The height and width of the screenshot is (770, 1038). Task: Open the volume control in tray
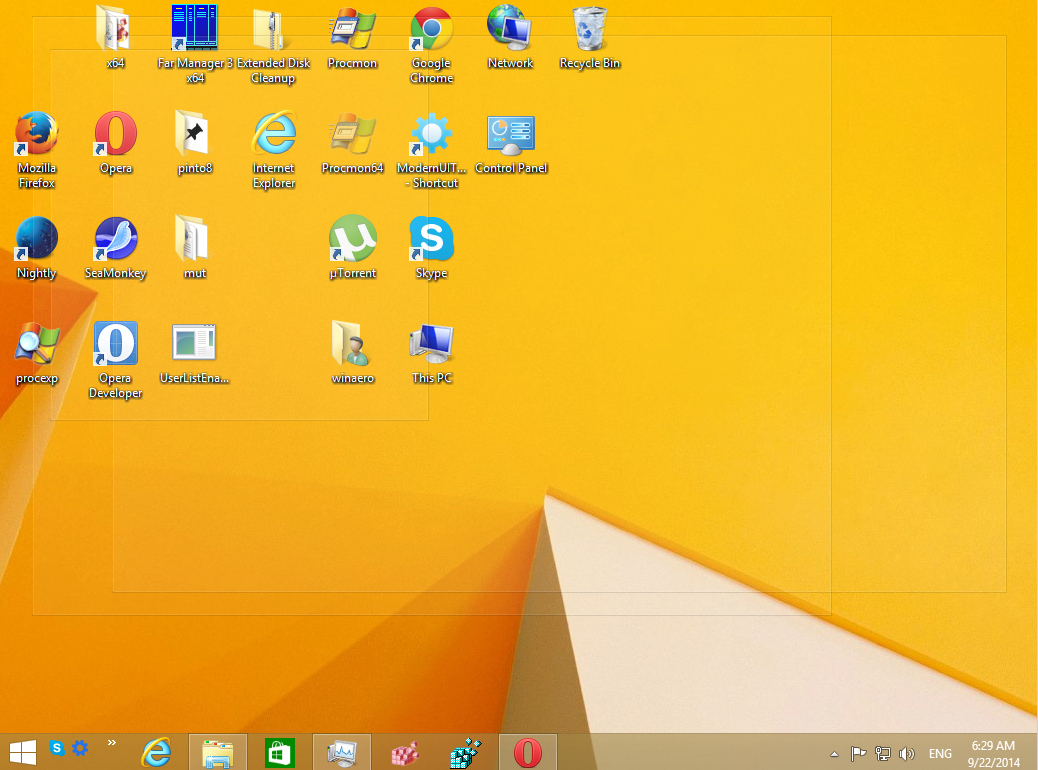click(x=907, y=753)
